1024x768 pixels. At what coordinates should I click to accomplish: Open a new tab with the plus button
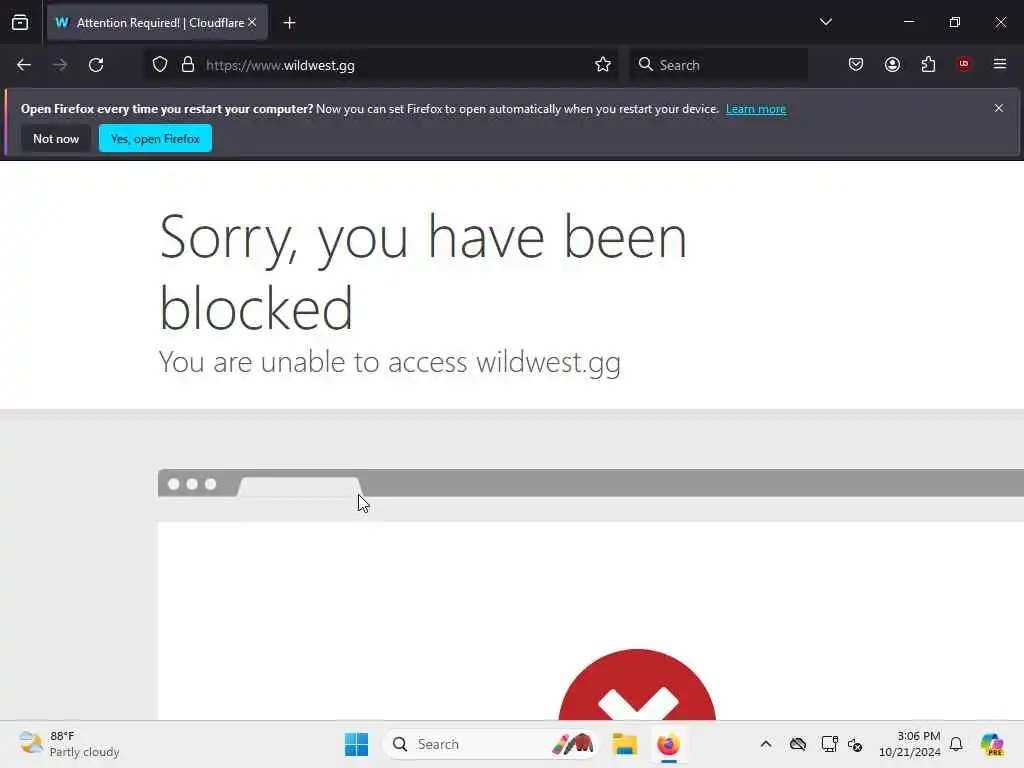pyautogui.click(x=289, y=23)
